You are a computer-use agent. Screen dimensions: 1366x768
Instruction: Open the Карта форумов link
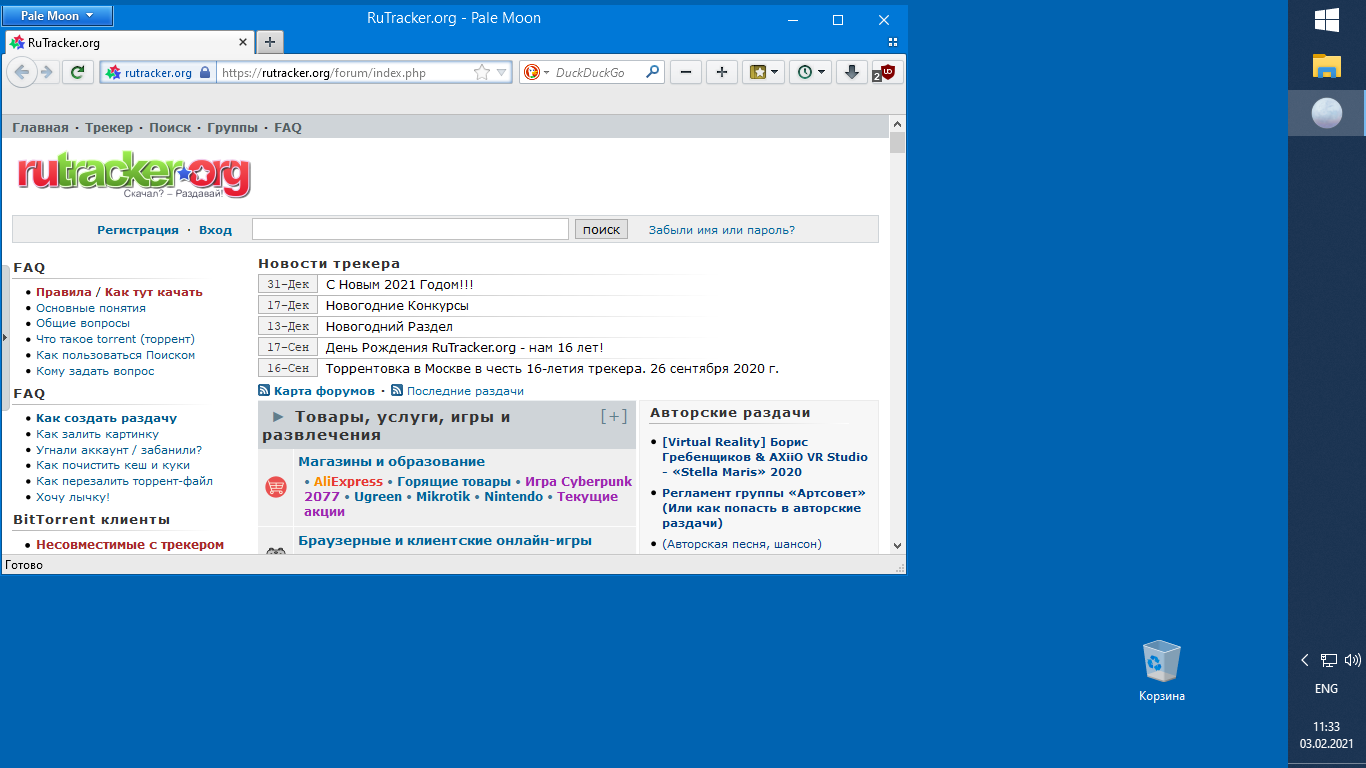pyautogui.click(x=324, y=391)
